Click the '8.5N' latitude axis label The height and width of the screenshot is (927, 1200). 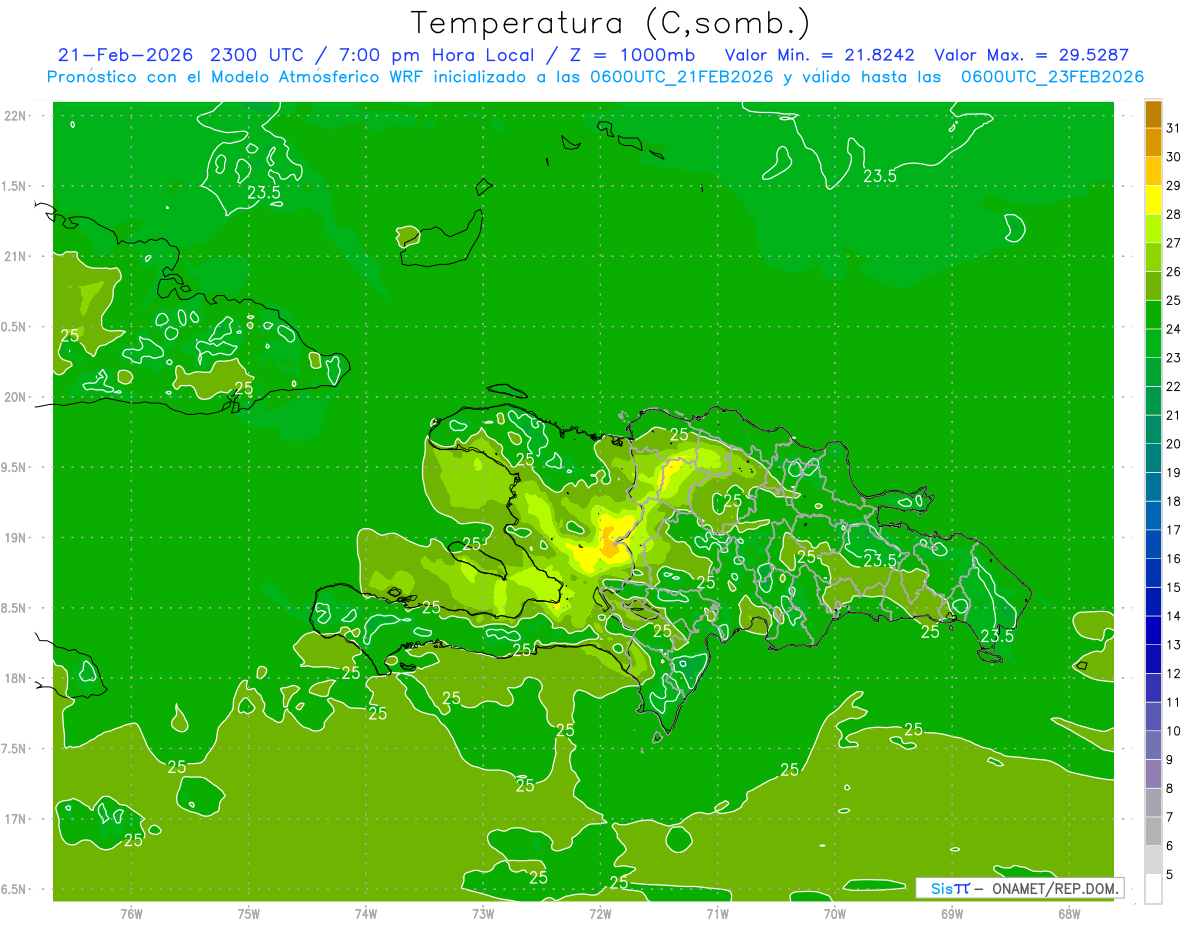16,609
